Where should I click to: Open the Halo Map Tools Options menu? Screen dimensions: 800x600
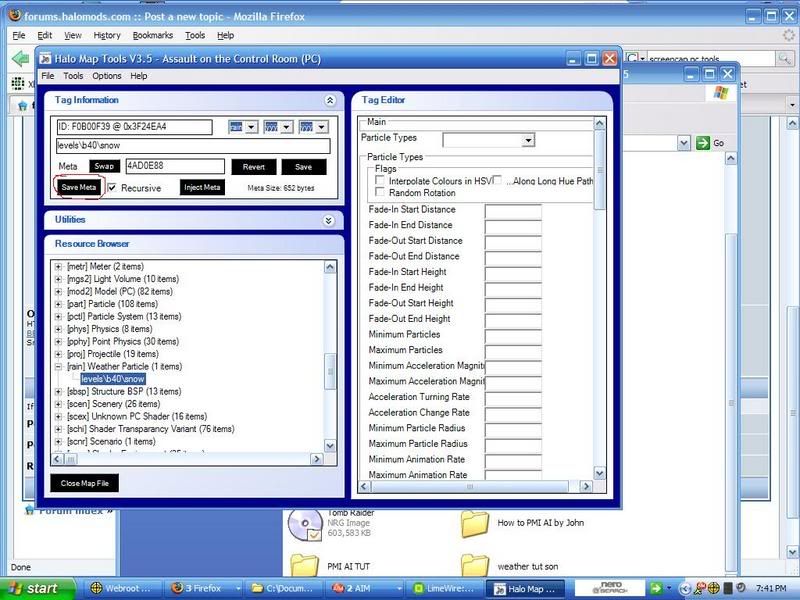coord(107,76)
